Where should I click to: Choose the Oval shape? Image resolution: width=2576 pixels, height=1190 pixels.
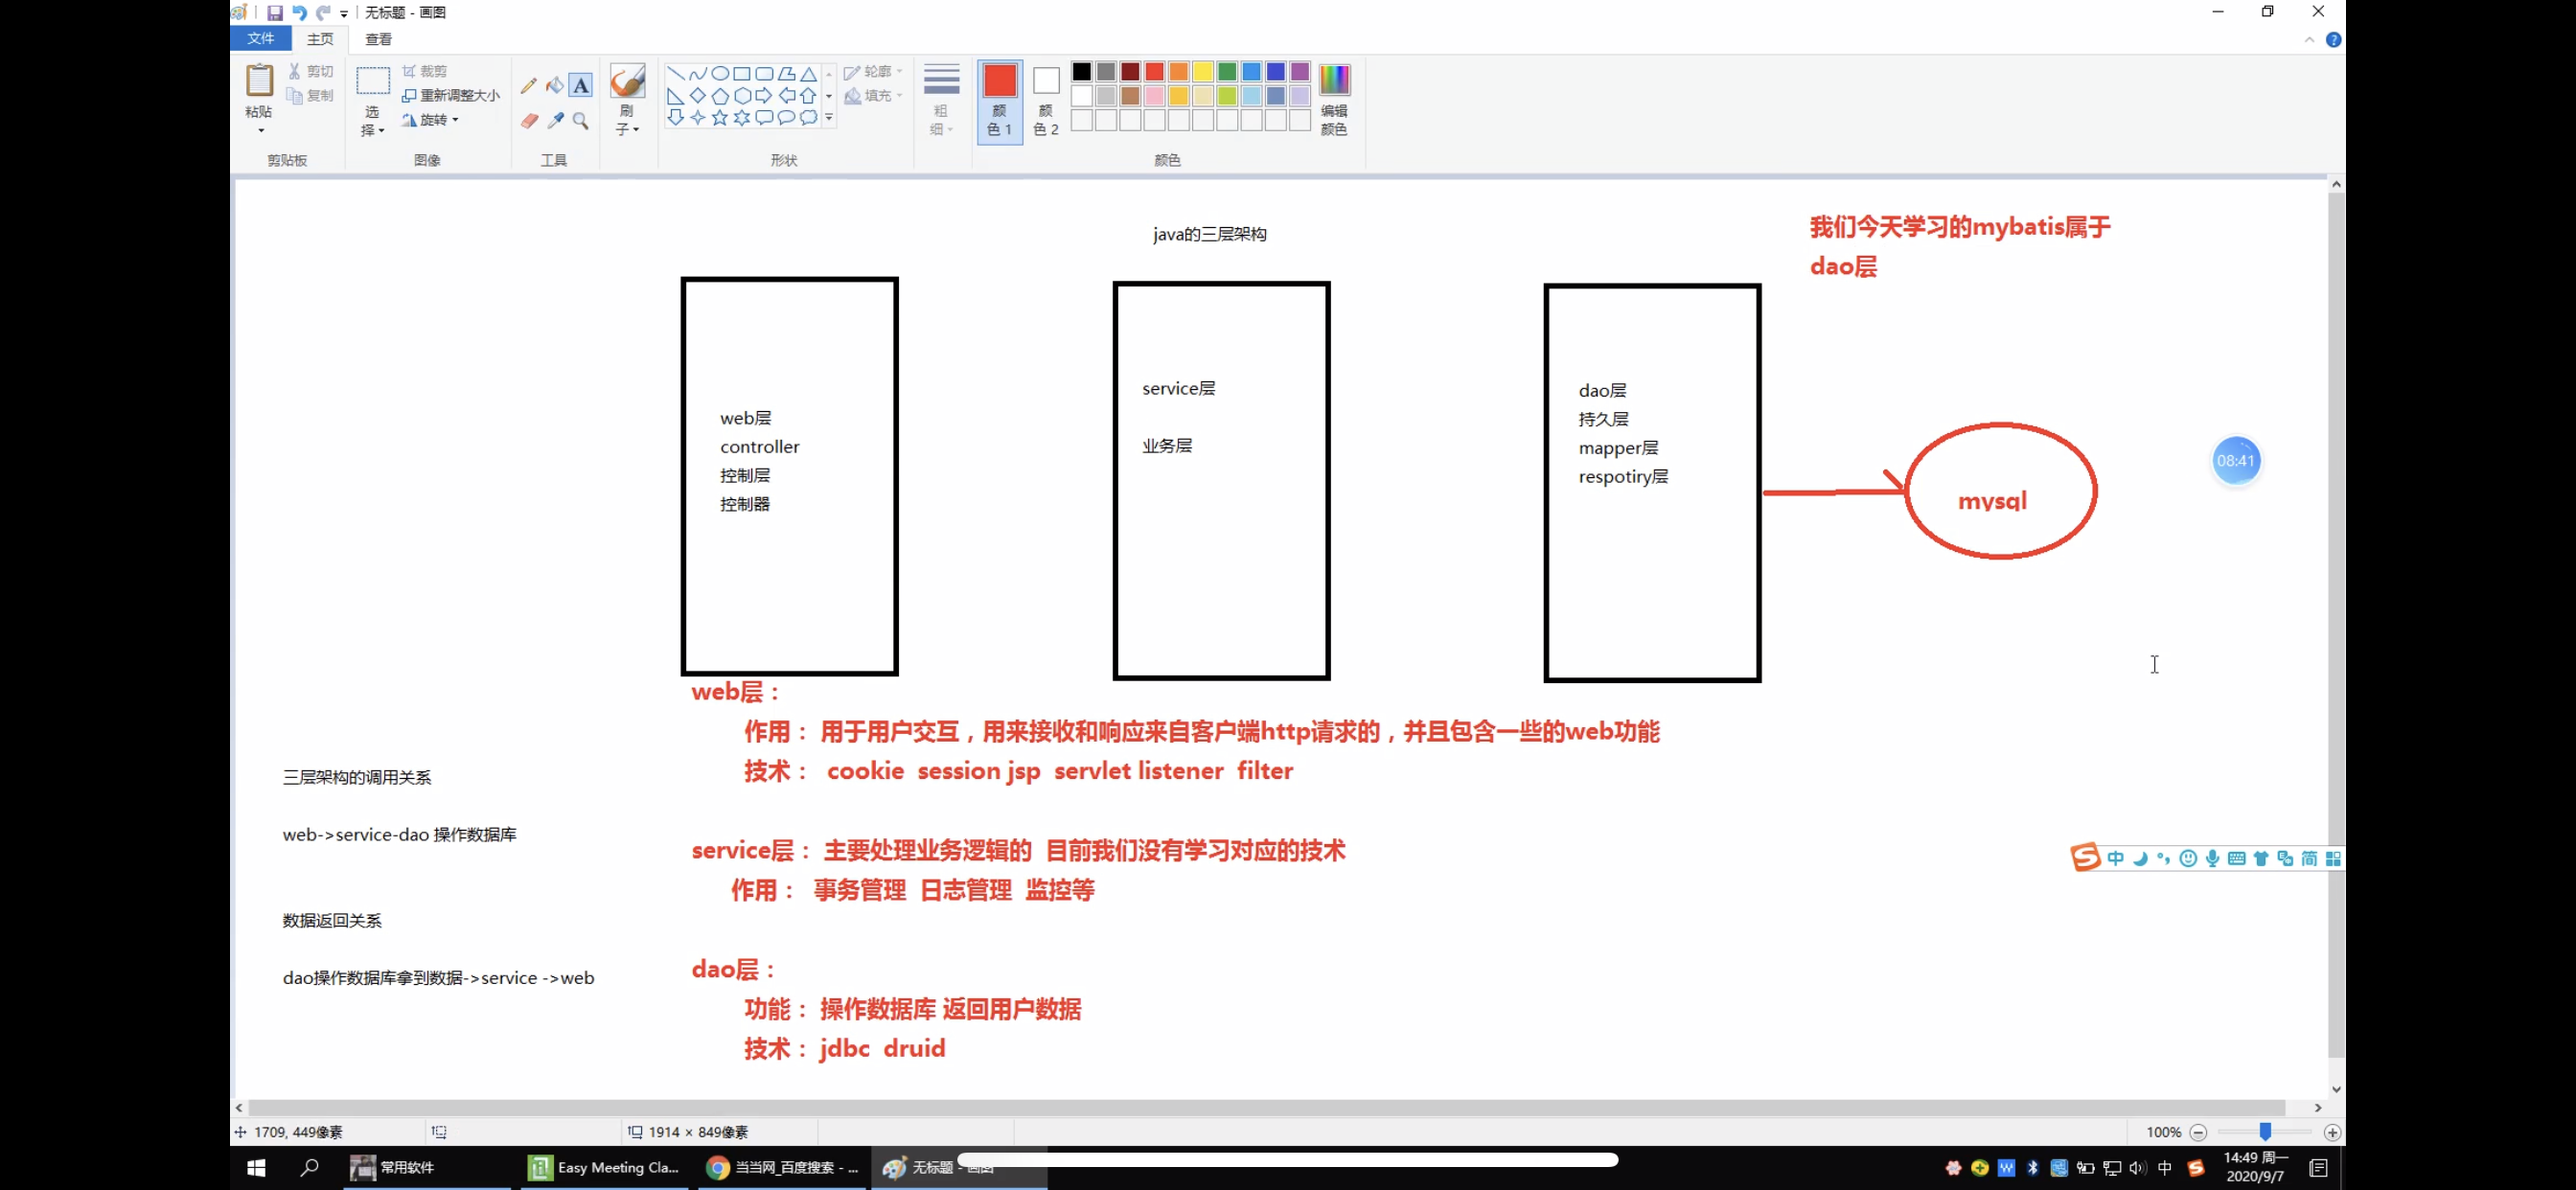[x=719, y=73]
